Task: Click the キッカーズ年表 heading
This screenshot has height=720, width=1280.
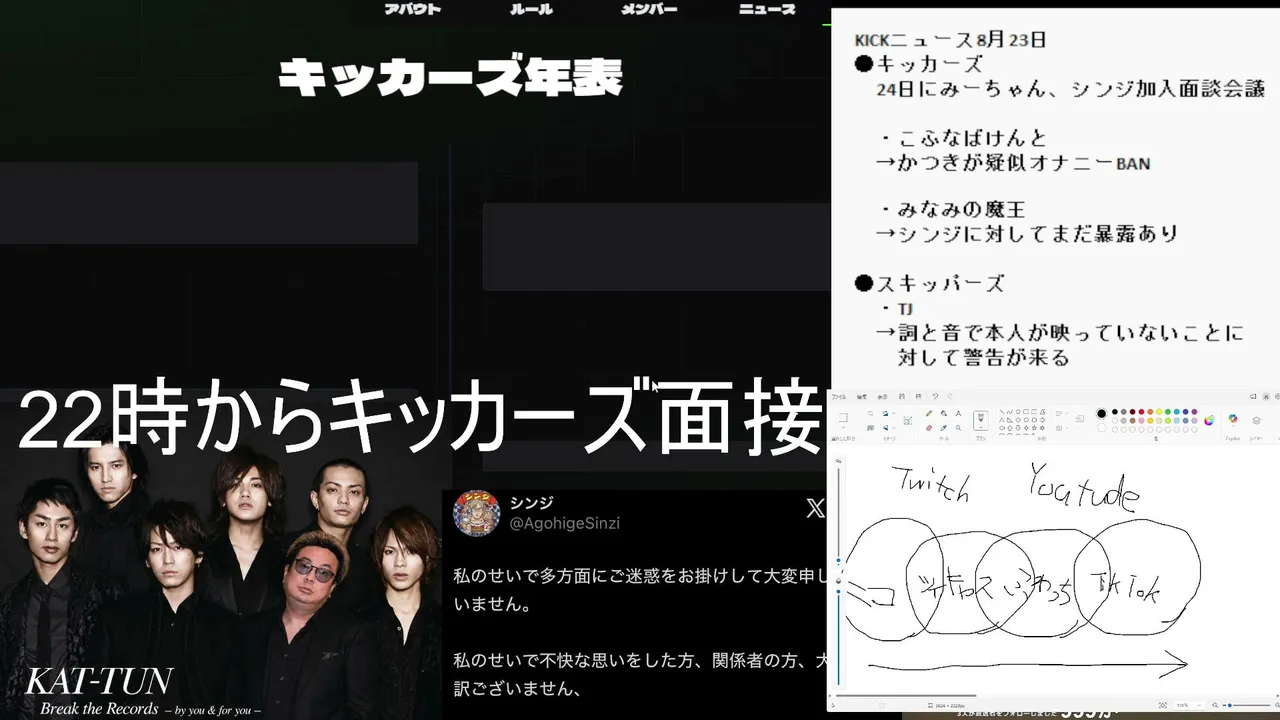Action: 451,77
